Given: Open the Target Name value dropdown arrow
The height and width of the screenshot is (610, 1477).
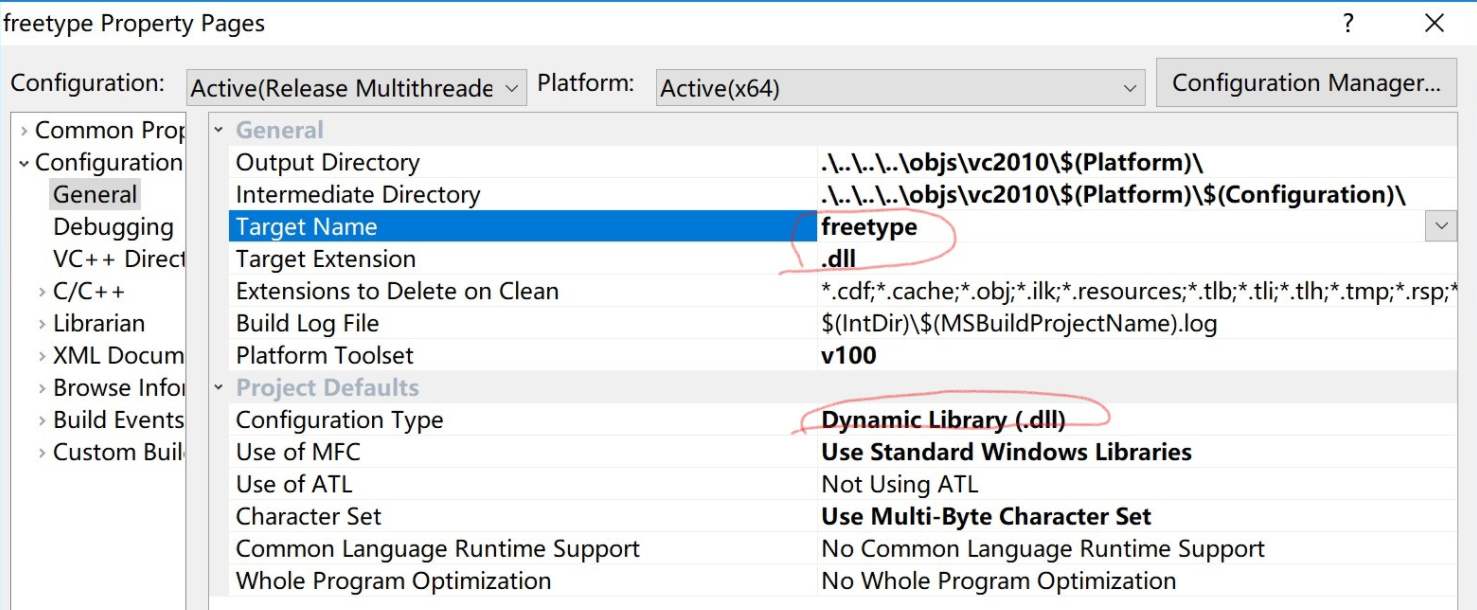Looking at the screenshot, I should (1441, 227).
